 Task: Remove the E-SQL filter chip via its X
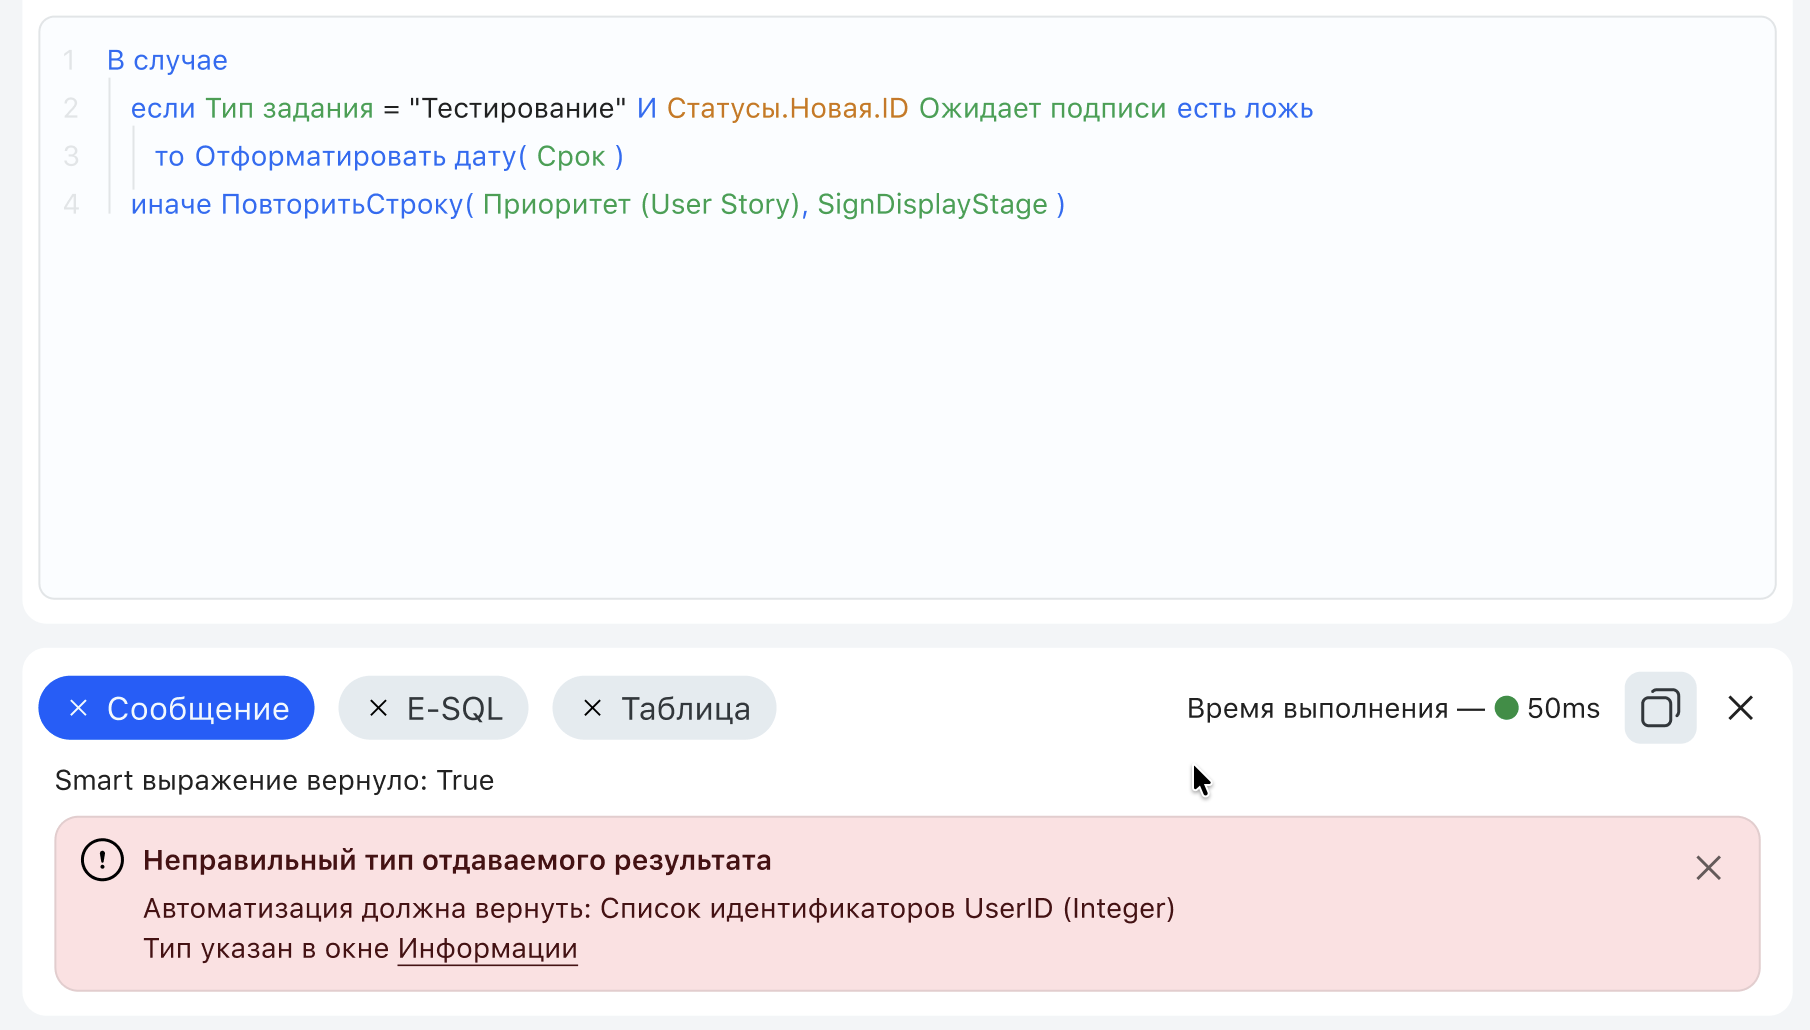pos(379,708)
